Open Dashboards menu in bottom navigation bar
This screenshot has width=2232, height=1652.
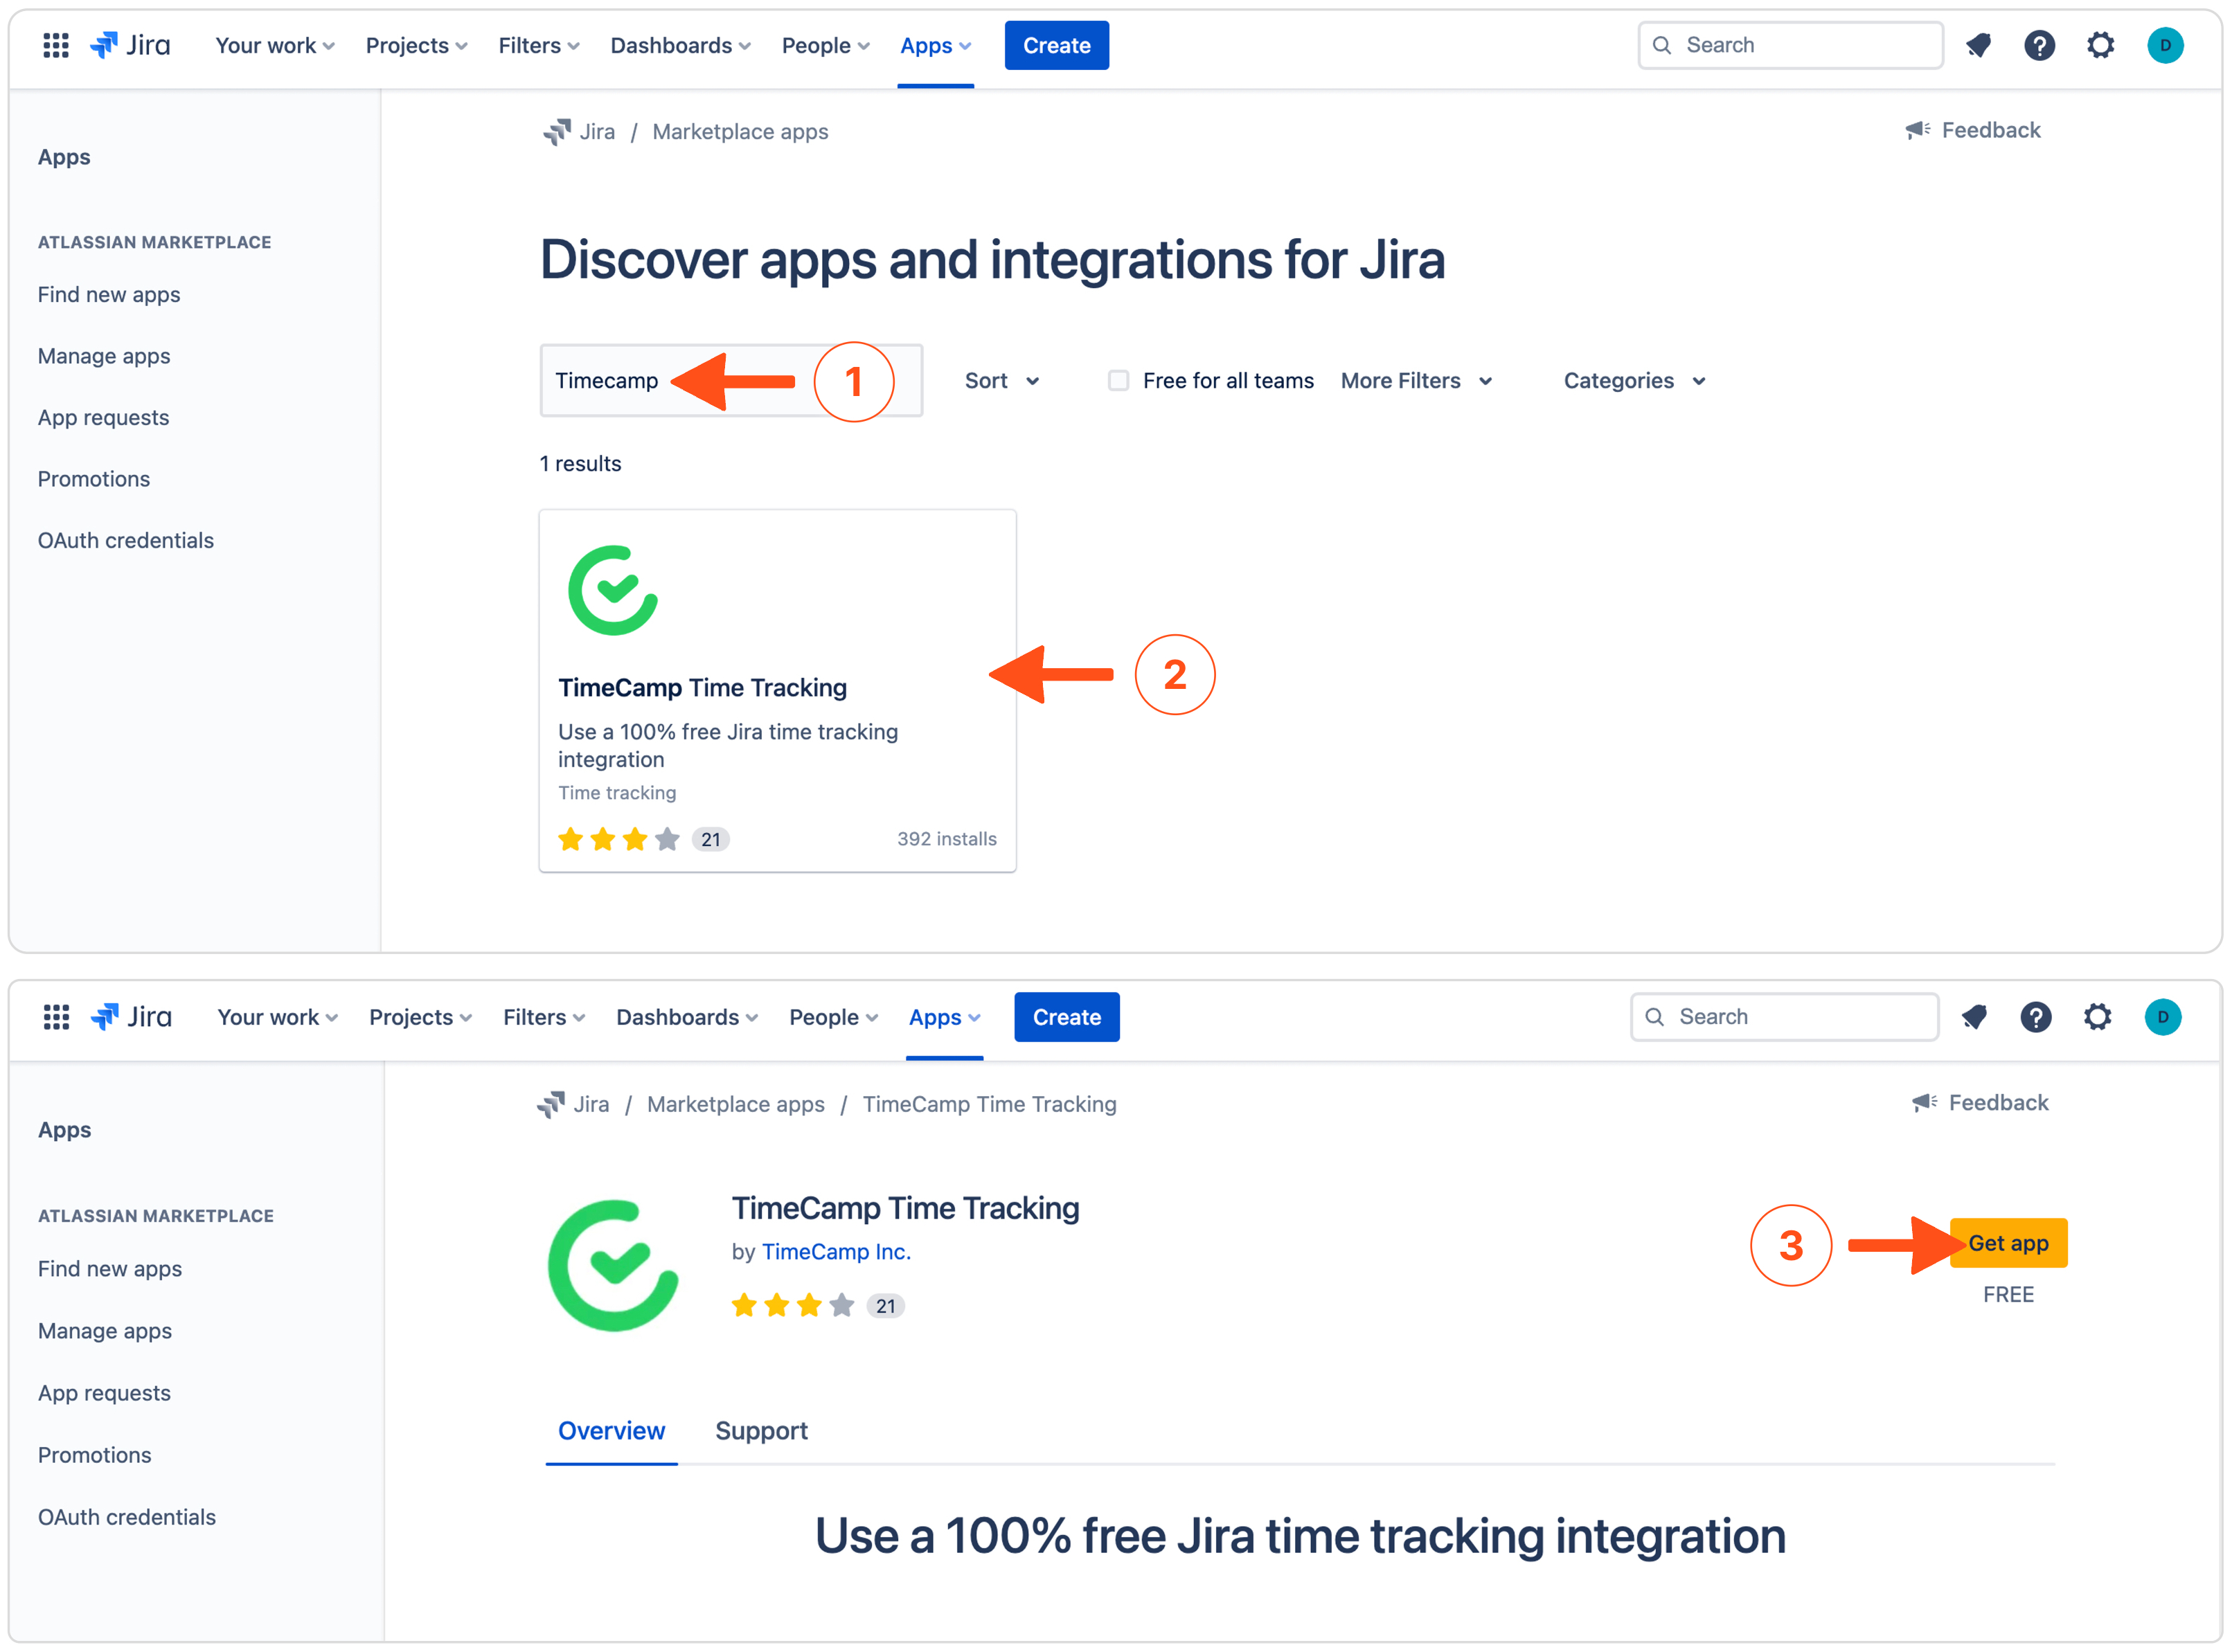pos(686,1017)
